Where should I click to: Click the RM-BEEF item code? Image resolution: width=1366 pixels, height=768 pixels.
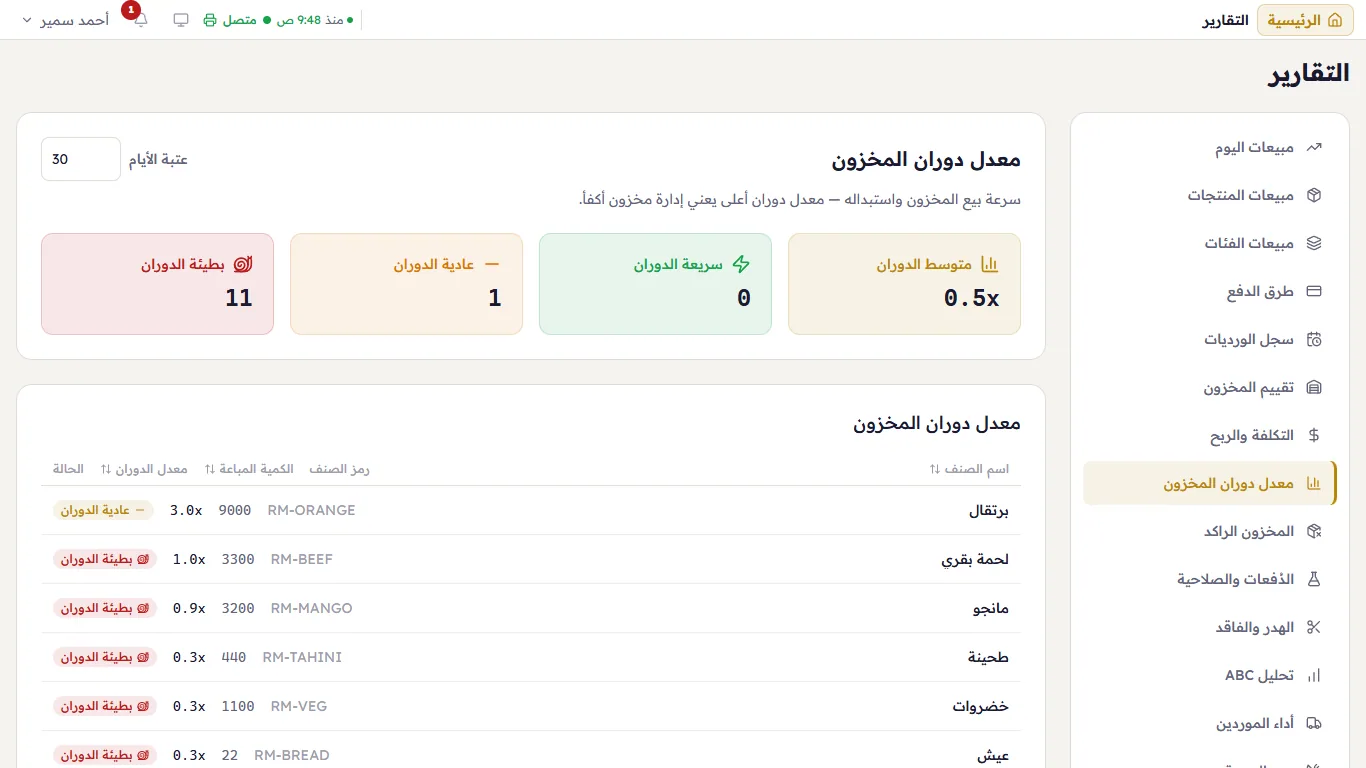coord(302,559)
